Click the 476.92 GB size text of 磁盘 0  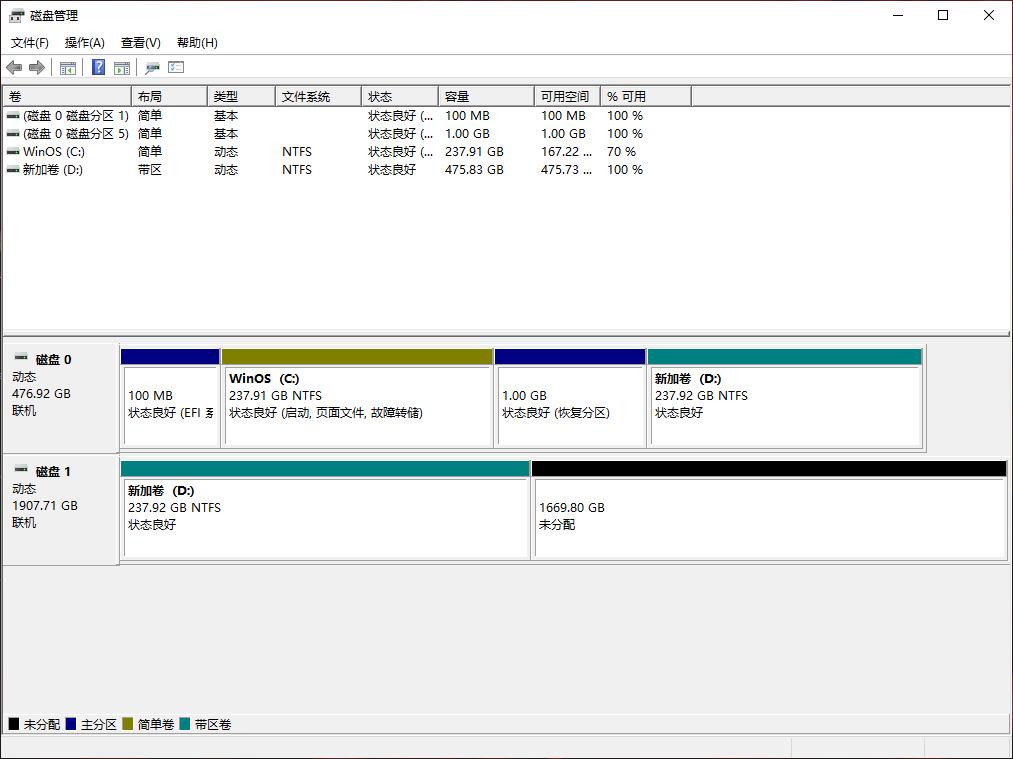click(41, 394)
